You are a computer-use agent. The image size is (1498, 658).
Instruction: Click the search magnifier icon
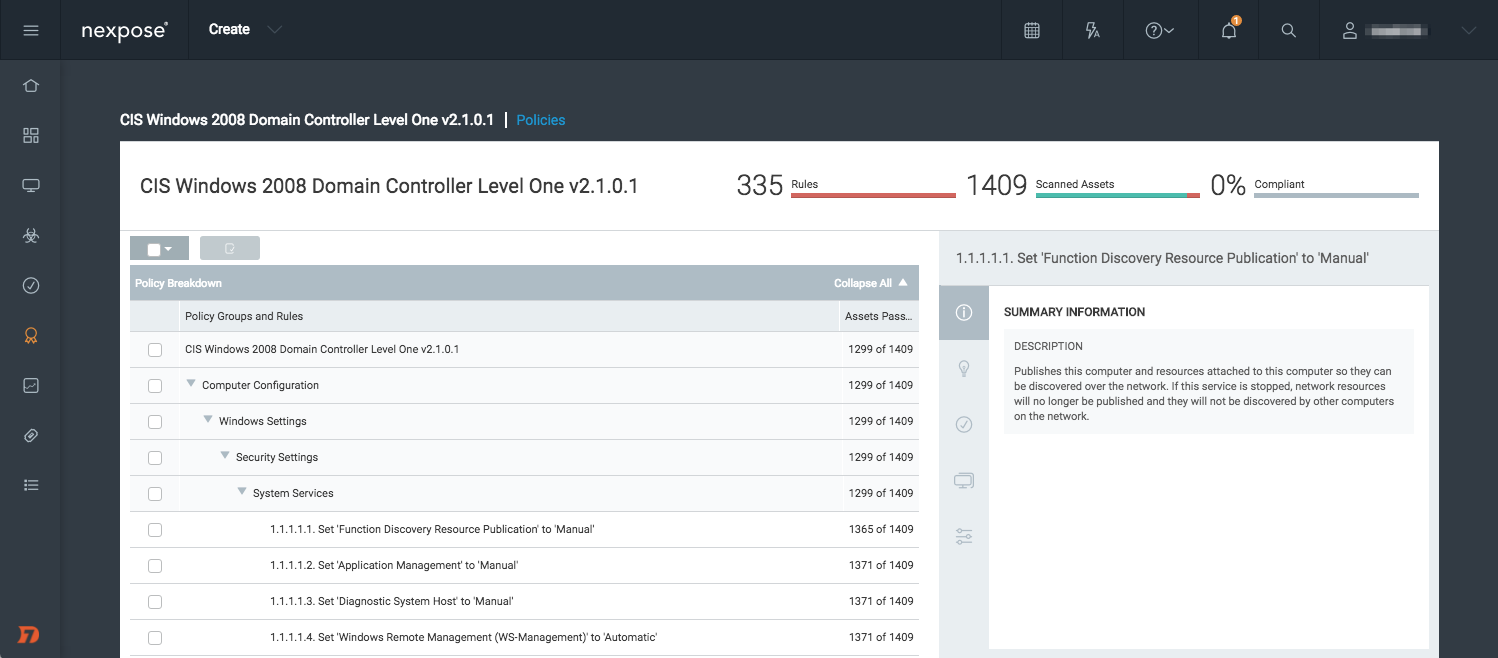pyautogui.click(x=1288, y=30)
